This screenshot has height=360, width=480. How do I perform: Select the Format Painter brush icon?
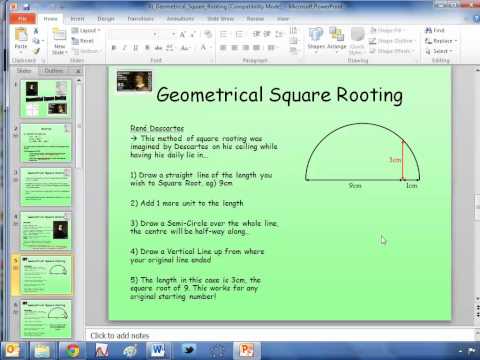36,51
